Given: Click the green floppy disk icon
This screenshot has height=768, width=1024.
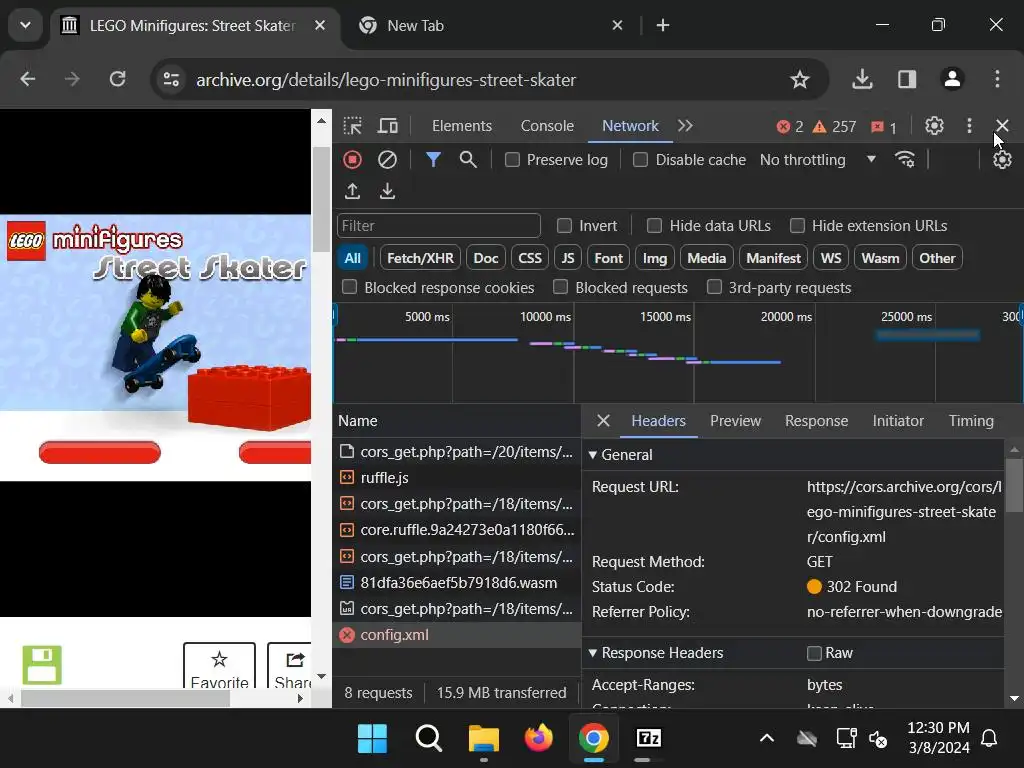Looking at the screenshot, I should tap(42, 665).
